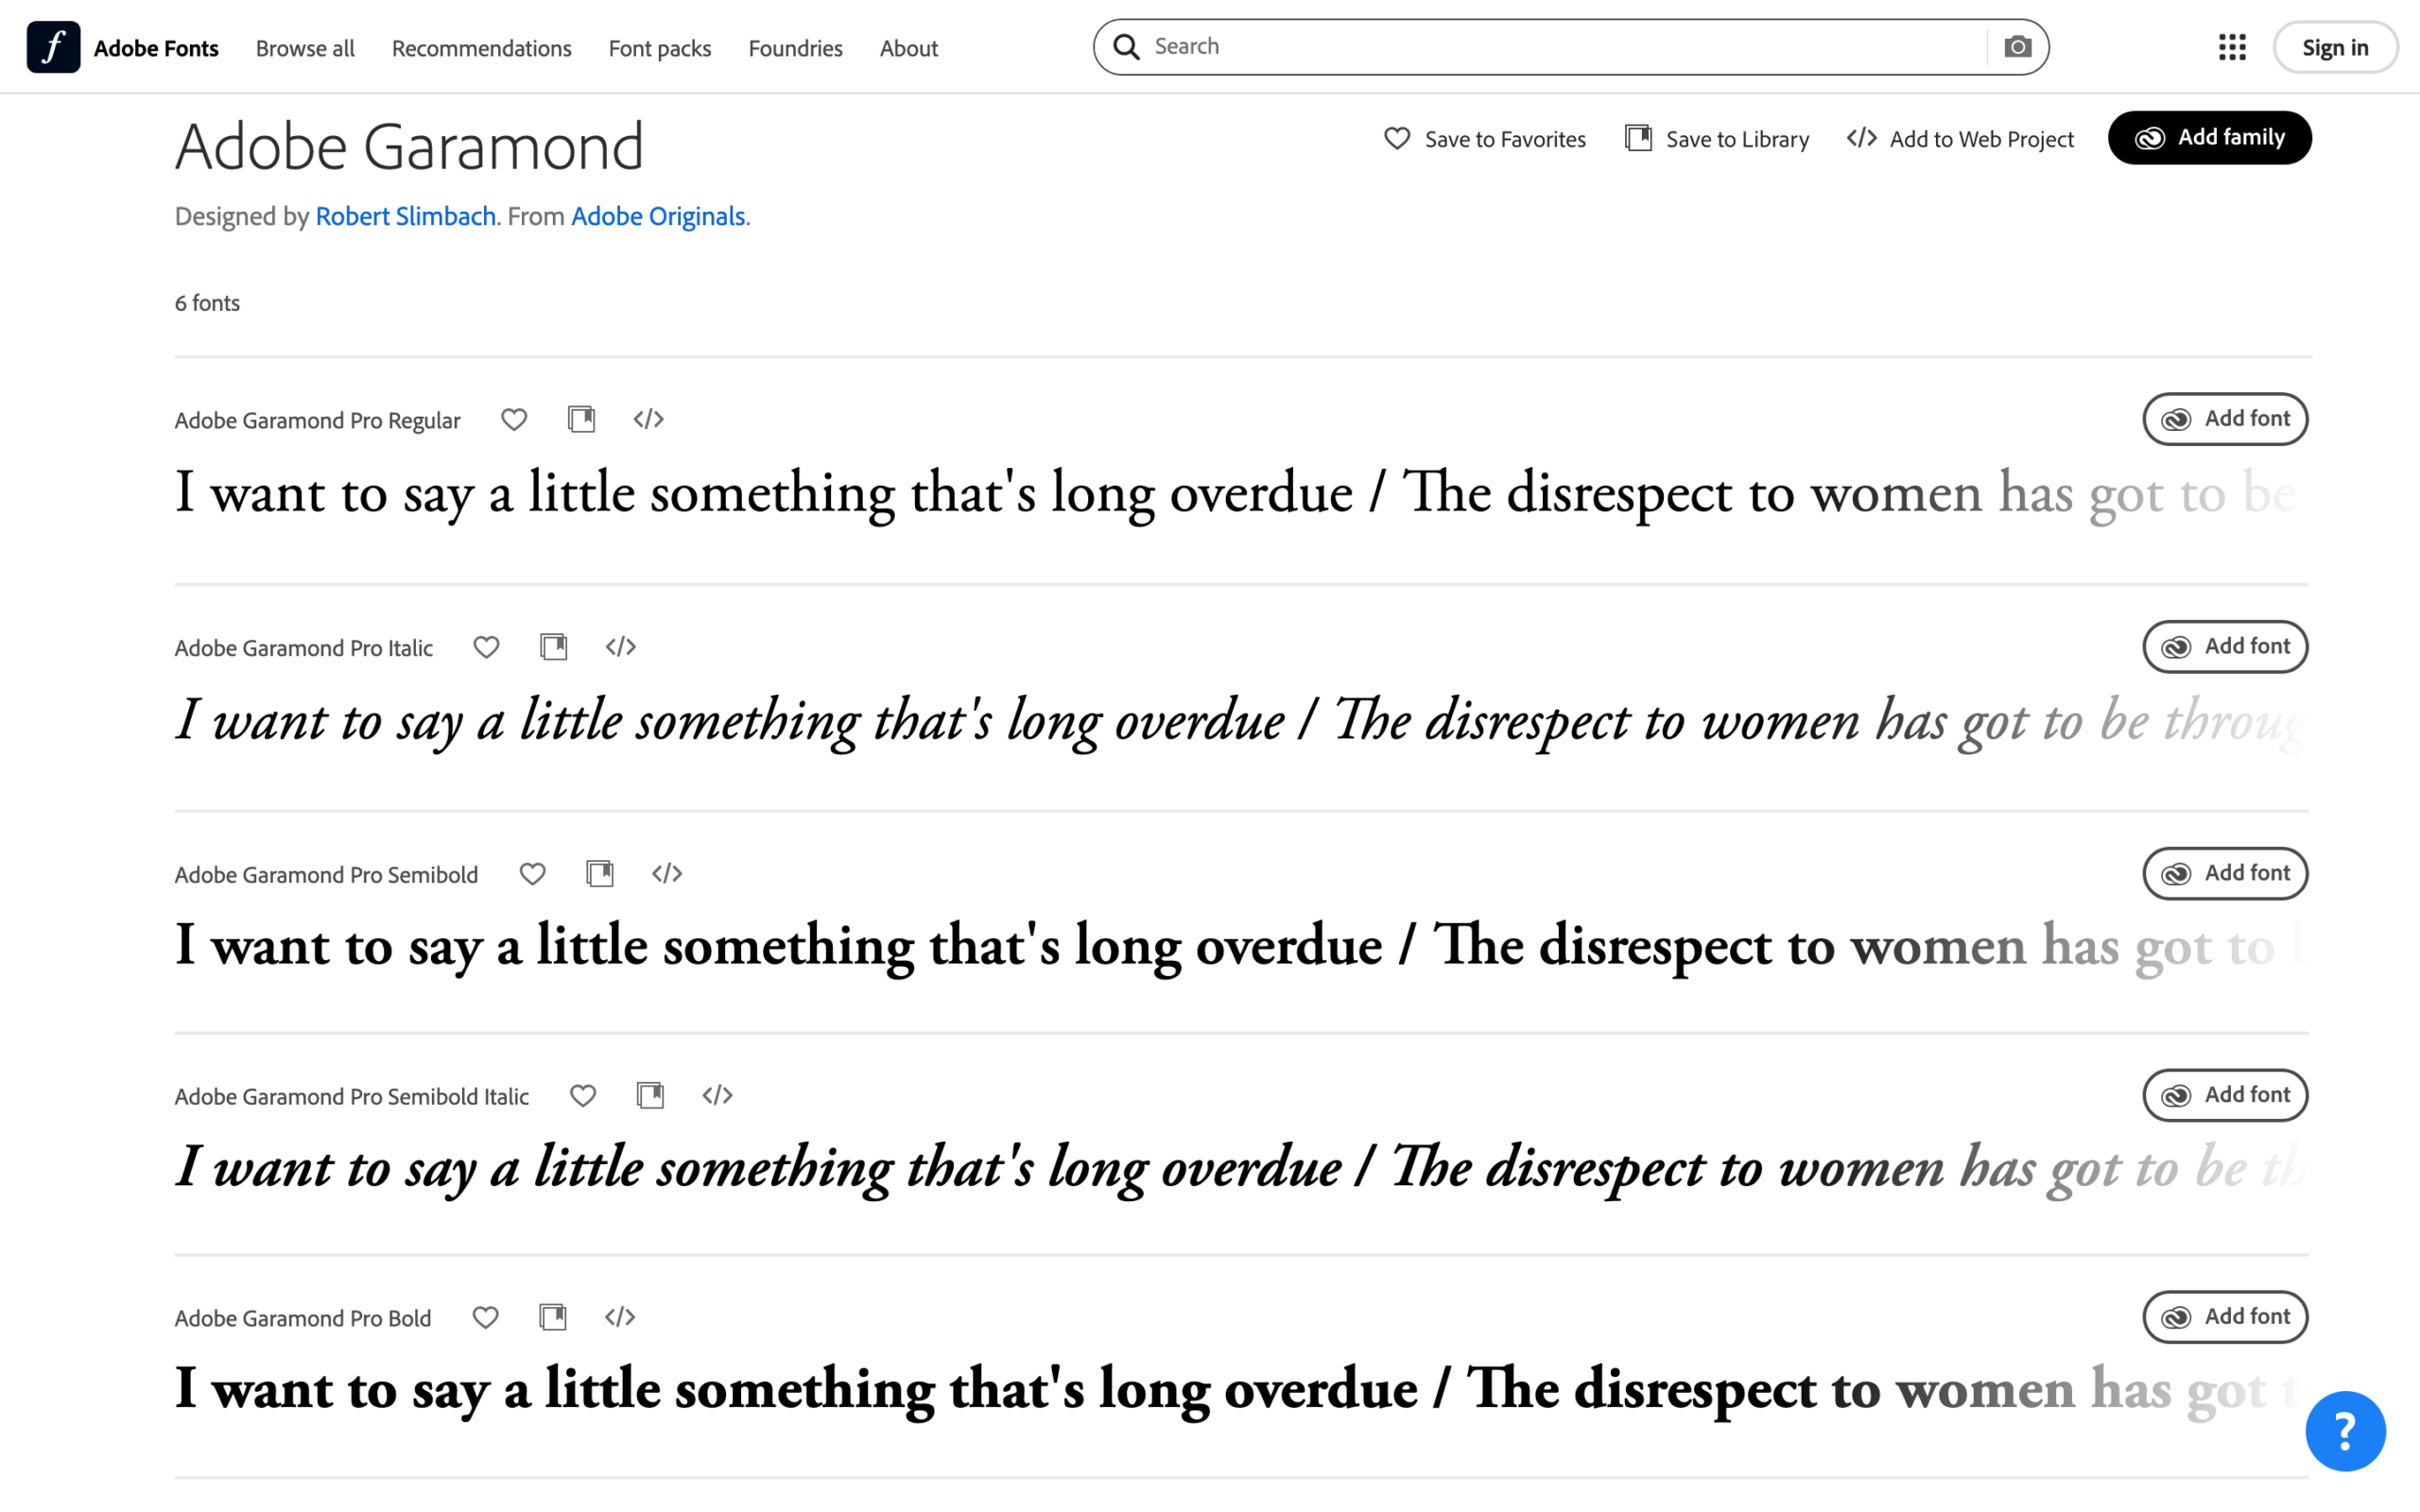Save Adobe Garamond Pro Bold to library
The width and height of the screenshot is (2420, 1512).
pyautogui.click(x=553, y=1318)
